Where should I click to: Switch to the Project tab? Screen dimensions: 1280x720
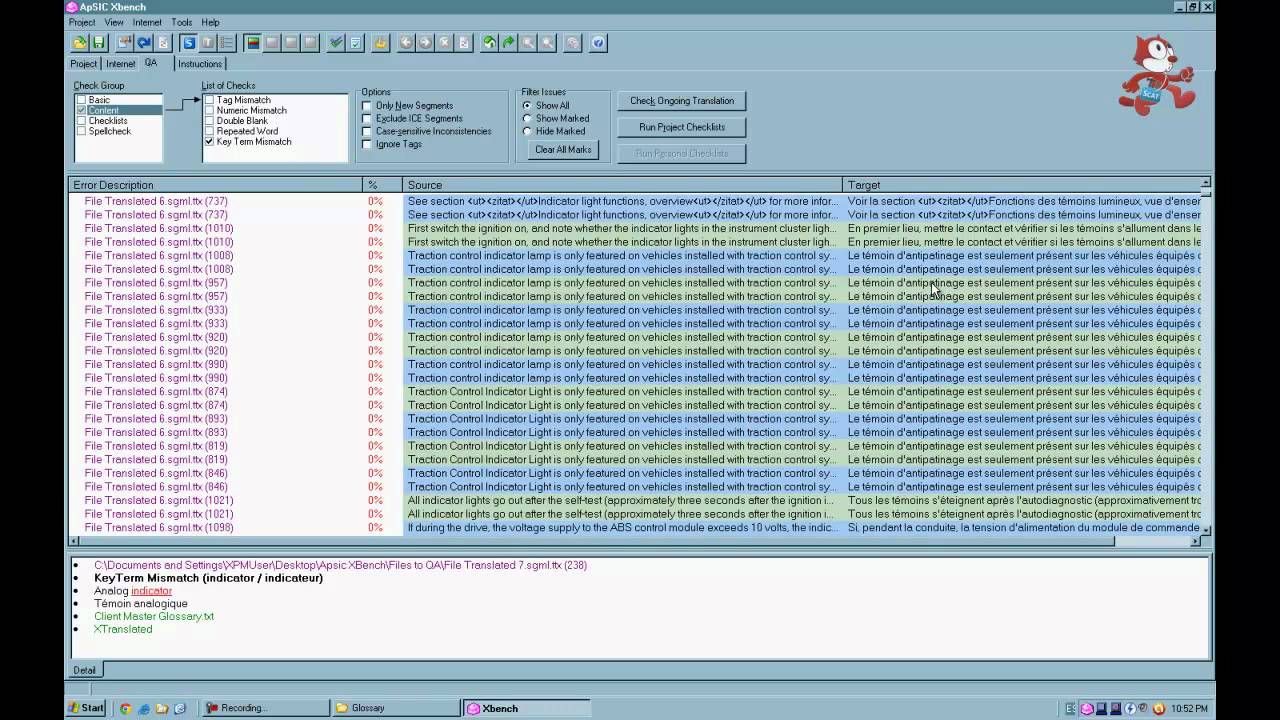pyautogui.click(x=84, y=64)
